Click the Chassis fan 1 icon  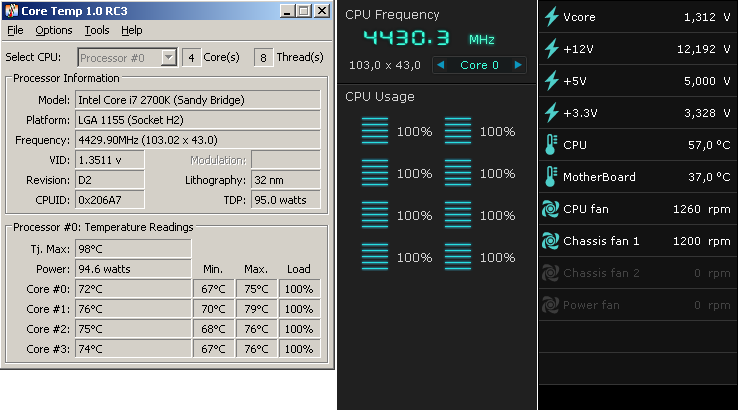coord(550,241)
